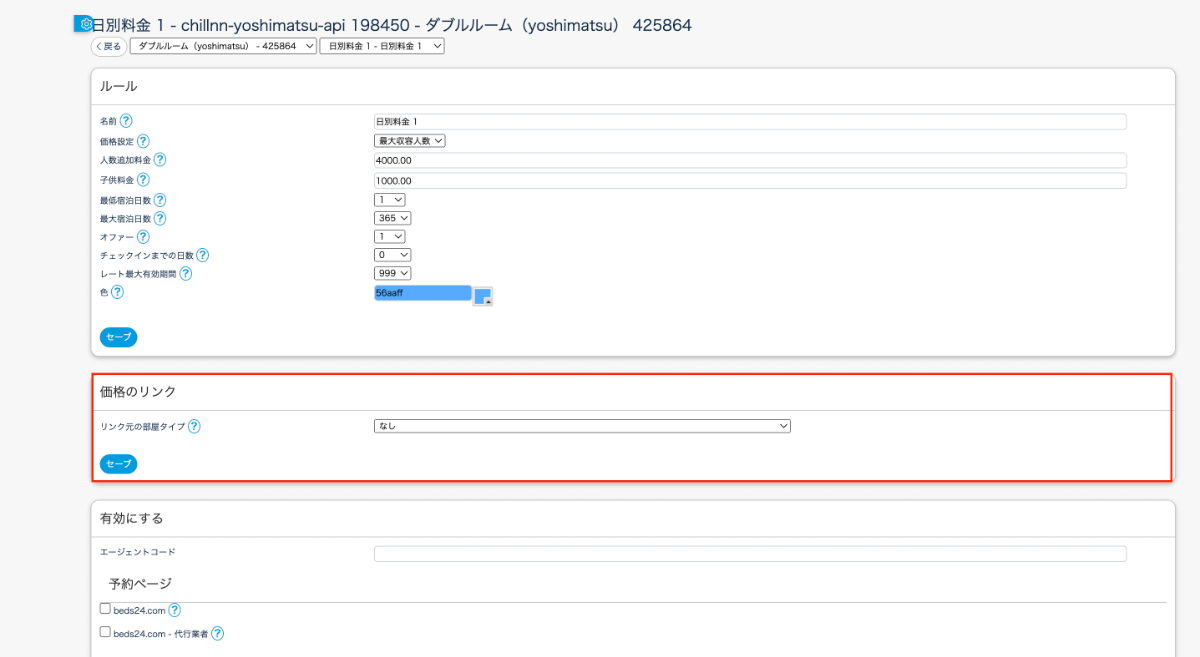The height and width of the screenshot is (657, 1200).
Task: View help for 人数追加料金
Action: (x=159, y=159)
